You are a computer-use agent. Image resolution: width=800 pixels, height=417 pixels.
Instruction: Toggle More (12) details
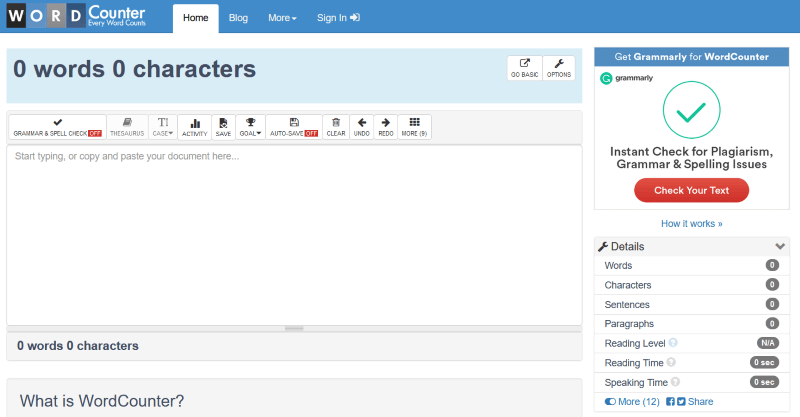click(632, 402)
